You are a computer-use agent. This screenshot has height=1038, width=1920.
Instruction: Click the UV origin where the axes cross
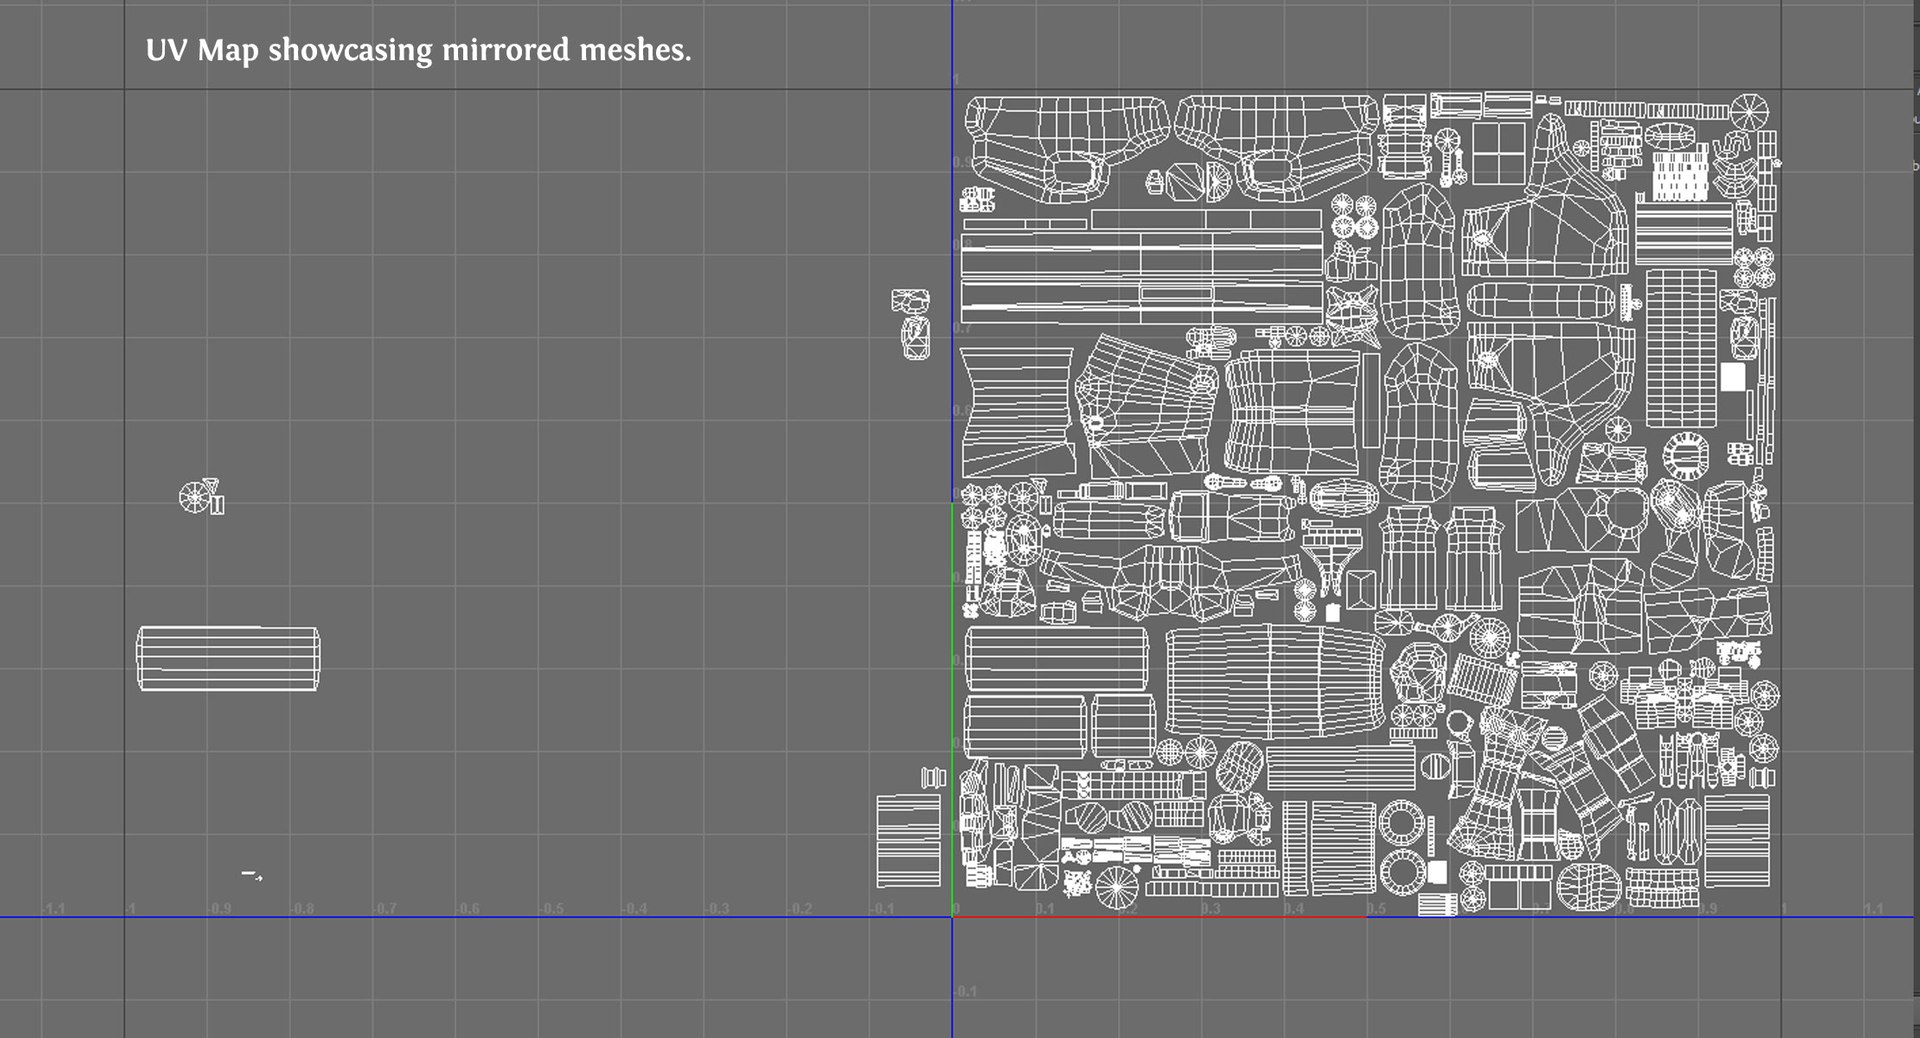[952, 916]
